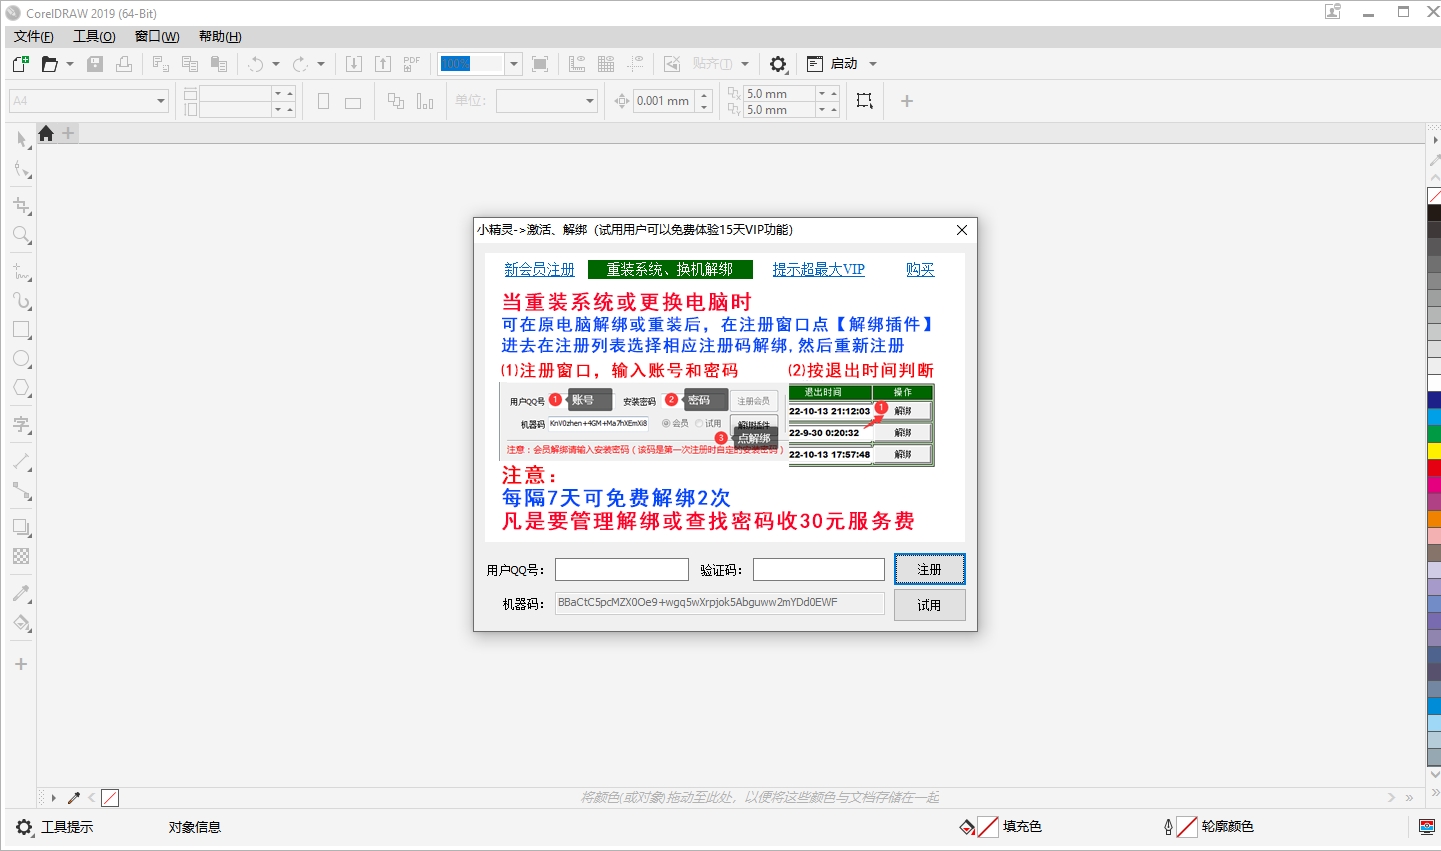Open the A4 page size dropdown
The width and height of the screenshot is (1441, 851).
[x=160, y=101]
